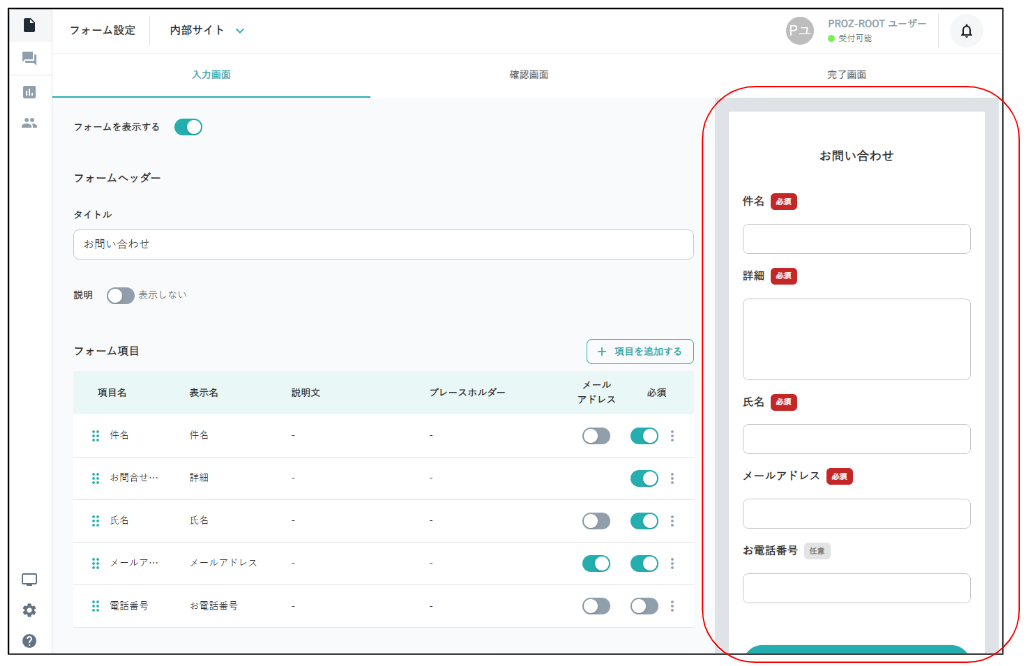Open the document icon in left sidebar
The height and width of the screenshot is (666, 1029).
[29, 25]
